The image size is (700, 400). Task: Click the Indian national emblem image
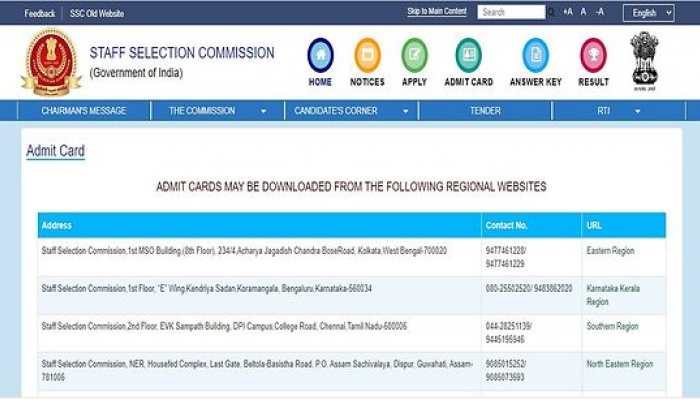(x=644, y=61)
